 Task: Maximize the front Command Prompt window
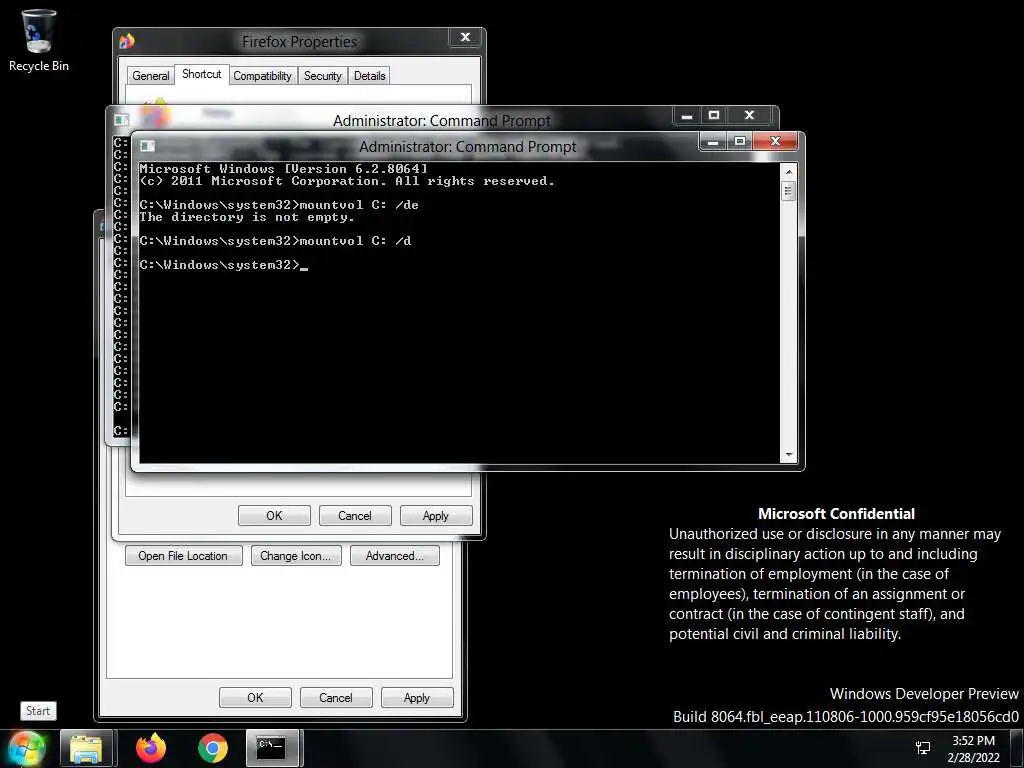point(740,141)
